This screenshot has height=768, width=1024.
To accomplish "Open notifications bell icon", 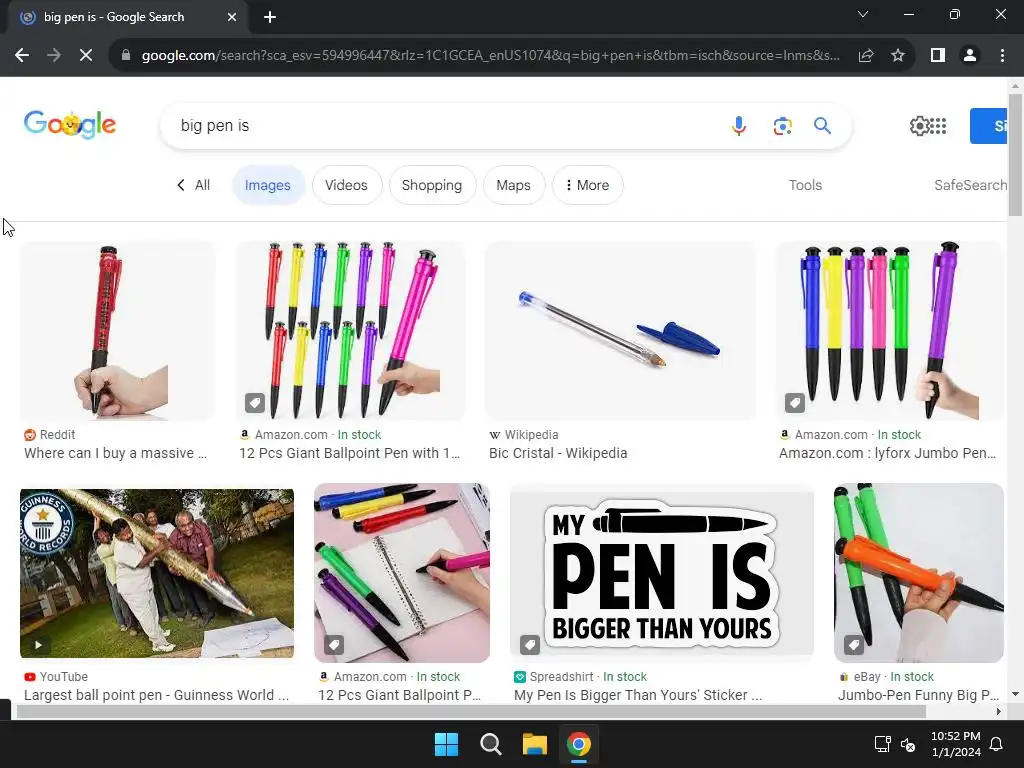I will click(997, 744).
